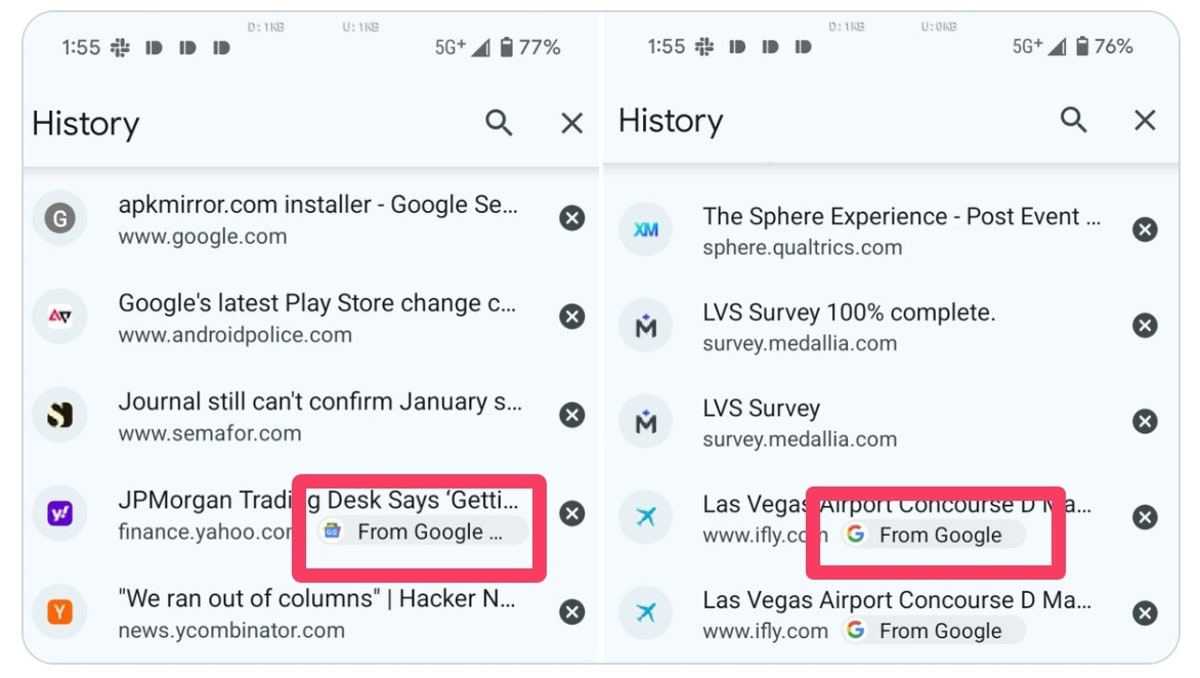
Task: Delete the JPMorgan Trading Desk entry
Action: [x=572, y=513]
